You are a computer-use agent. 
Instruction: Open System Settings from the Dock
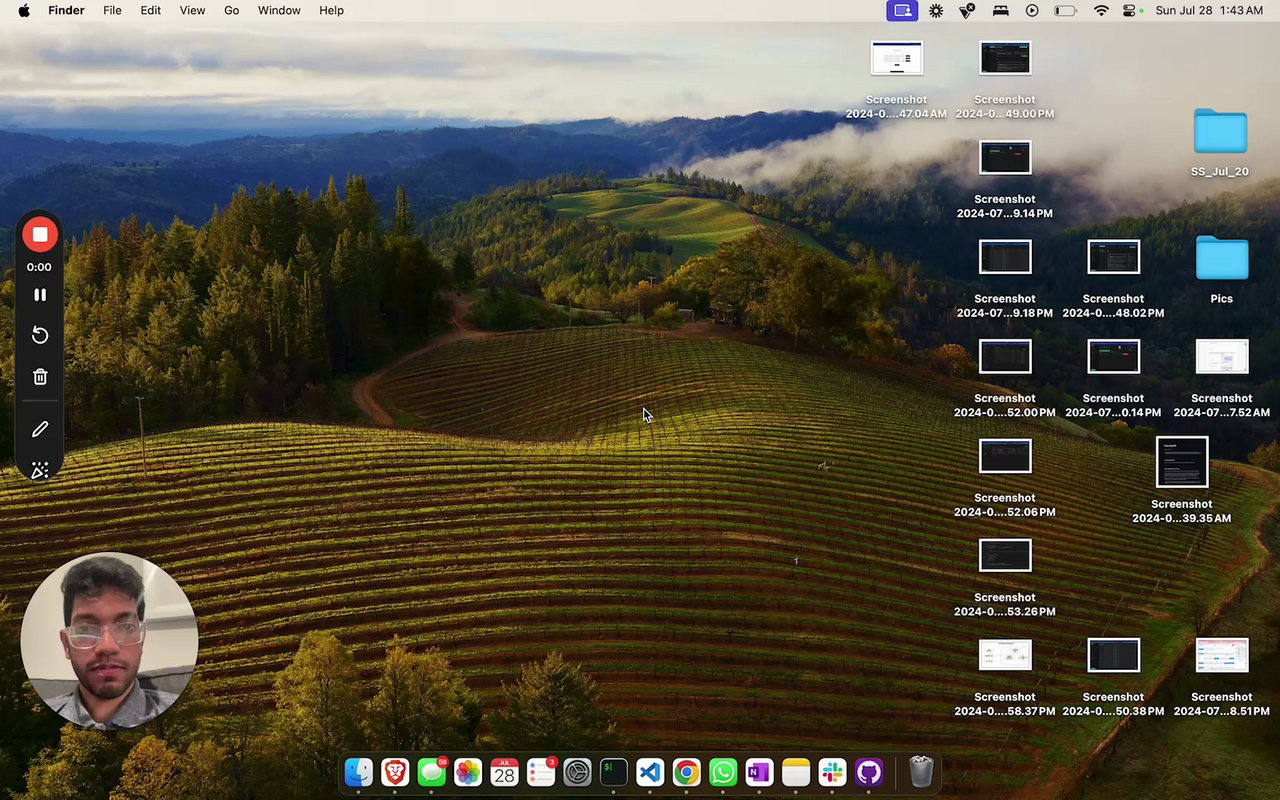coord(577,772)
